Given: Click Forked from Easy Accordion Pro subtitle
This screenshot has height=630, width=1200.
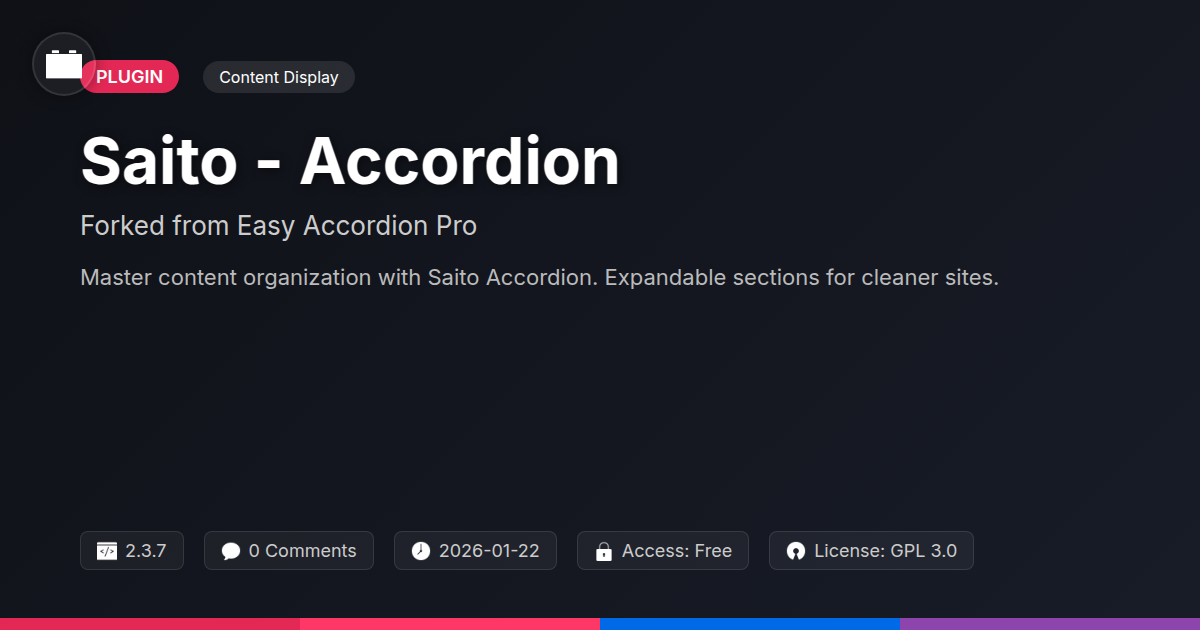Looking at the screenshot, I should pos(278,226).
